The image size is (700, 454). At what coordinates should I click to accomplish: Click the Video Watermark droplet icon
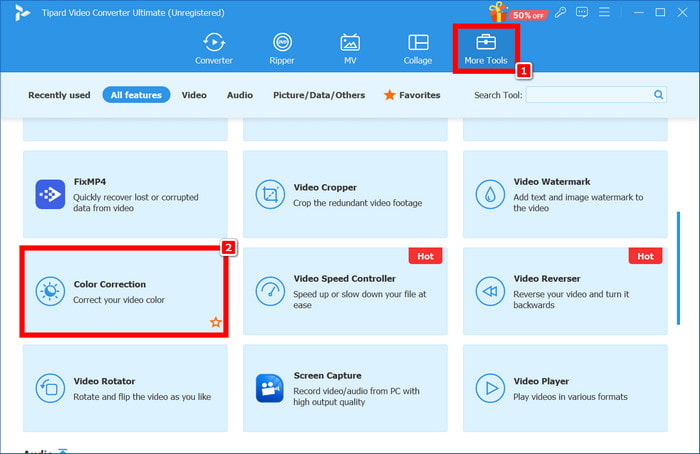point(490,194)
